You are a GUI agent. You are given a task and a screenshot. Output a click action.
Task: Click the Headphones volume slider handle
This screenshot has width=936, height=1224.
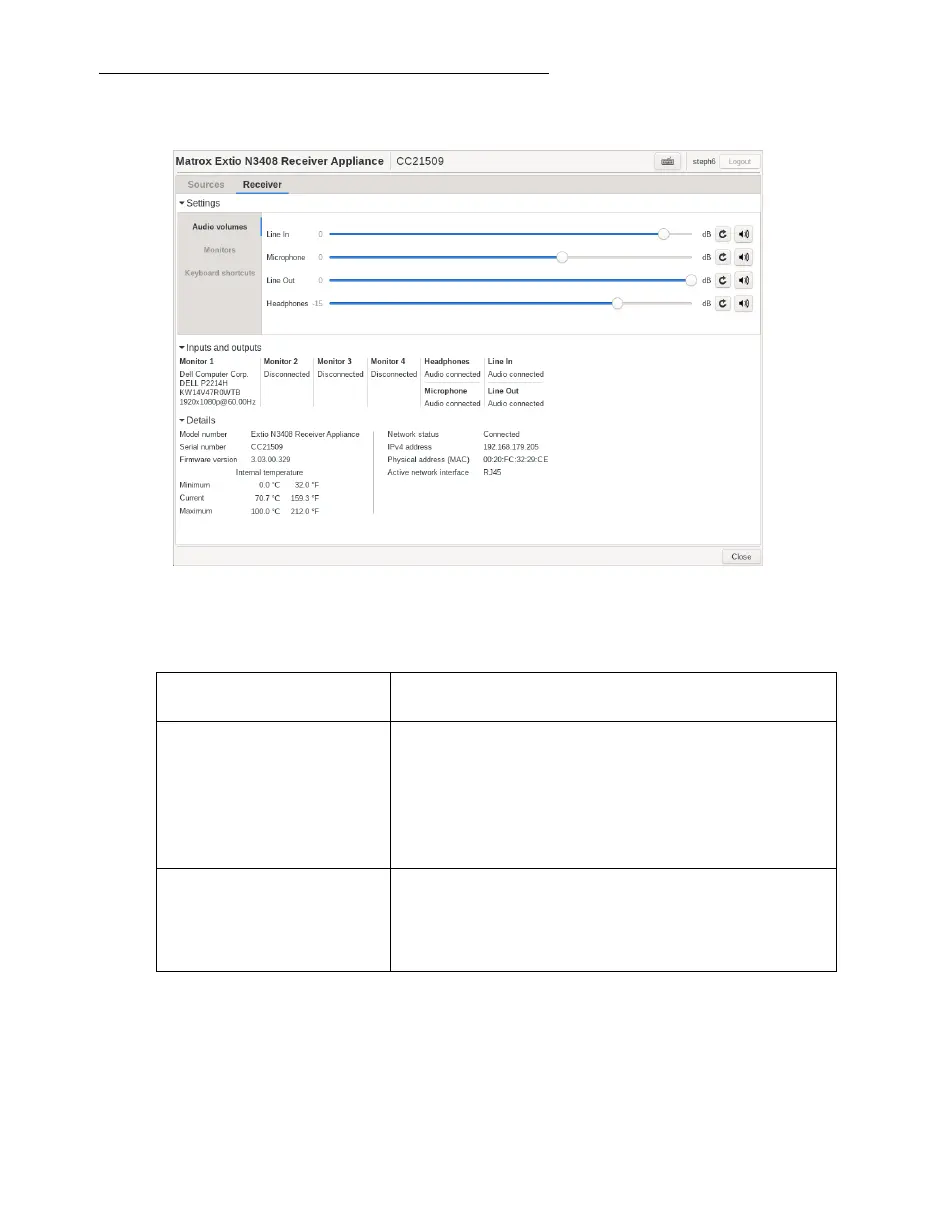617,303
